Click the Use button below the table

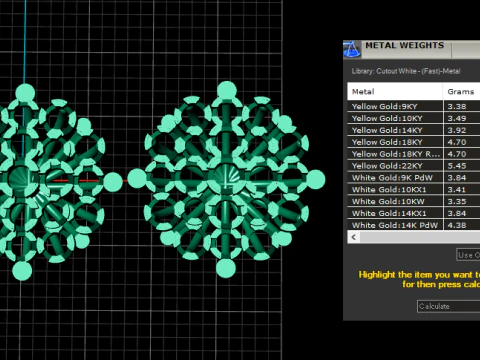(468, 255)
